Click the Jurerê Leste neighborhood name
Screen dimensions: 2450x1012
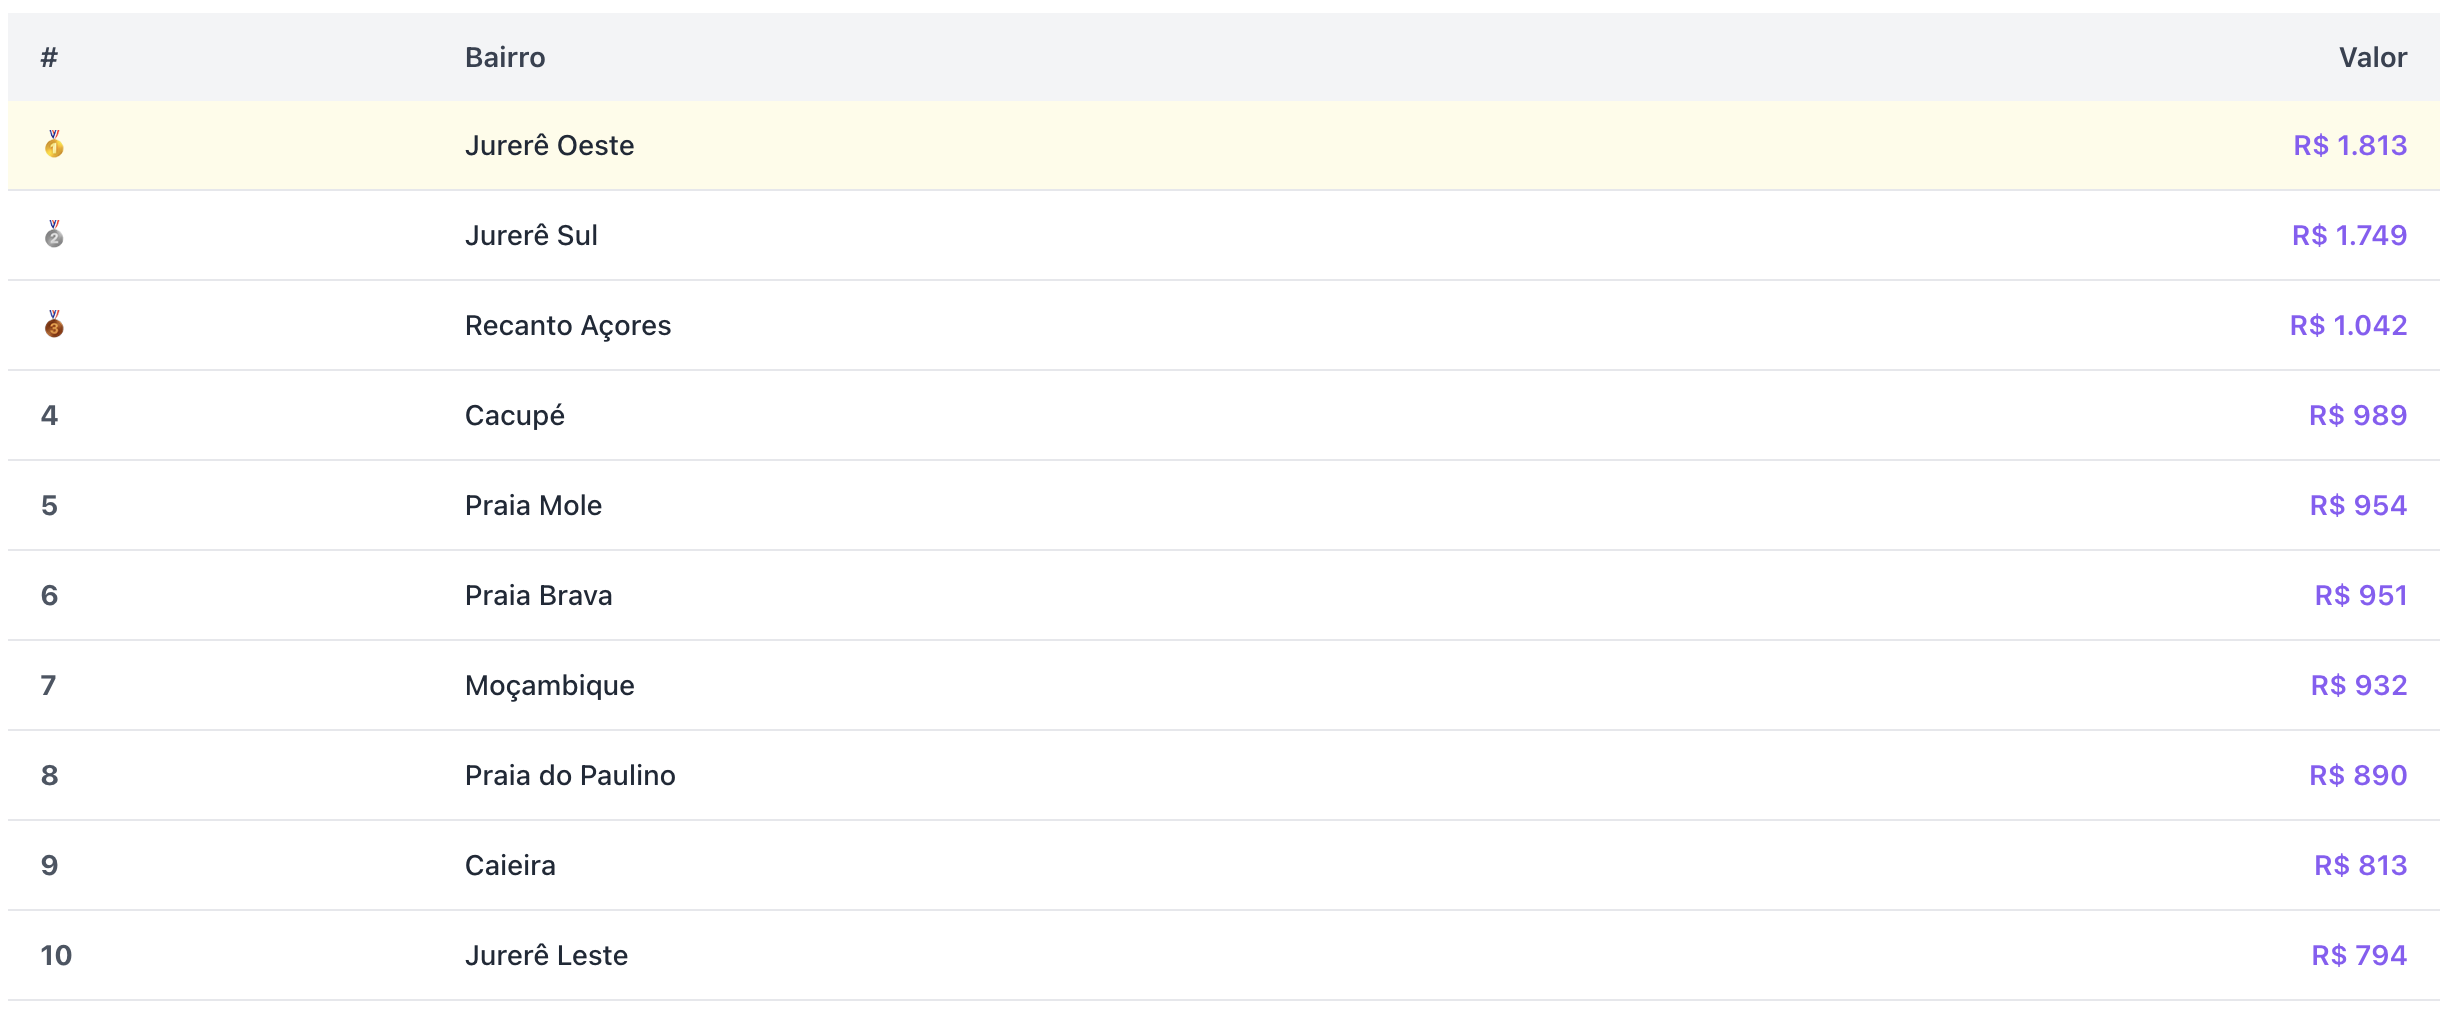click(x=546, y=956)
